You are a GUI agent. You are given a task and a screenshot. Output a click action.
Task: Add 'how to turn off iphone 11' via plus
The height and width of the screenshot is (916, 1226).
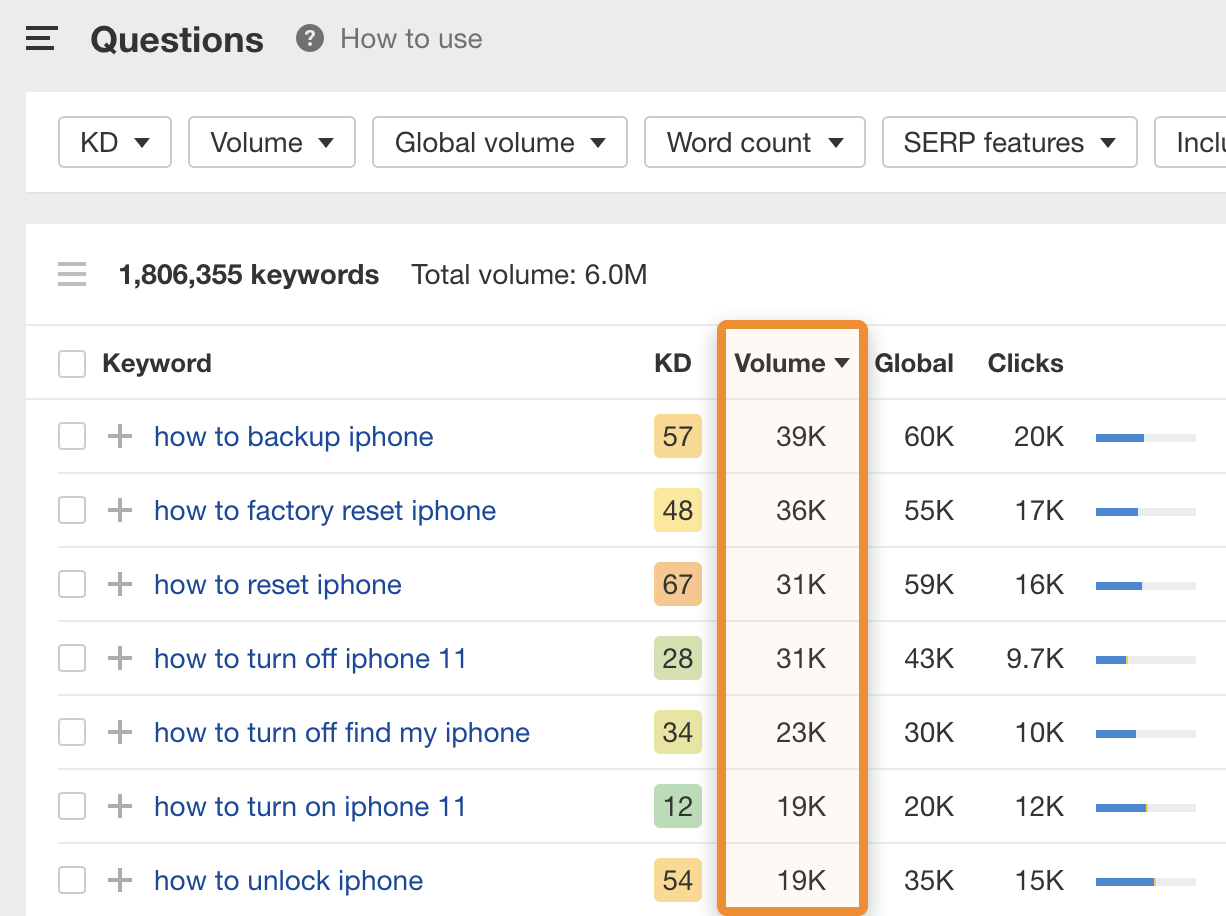120,659
